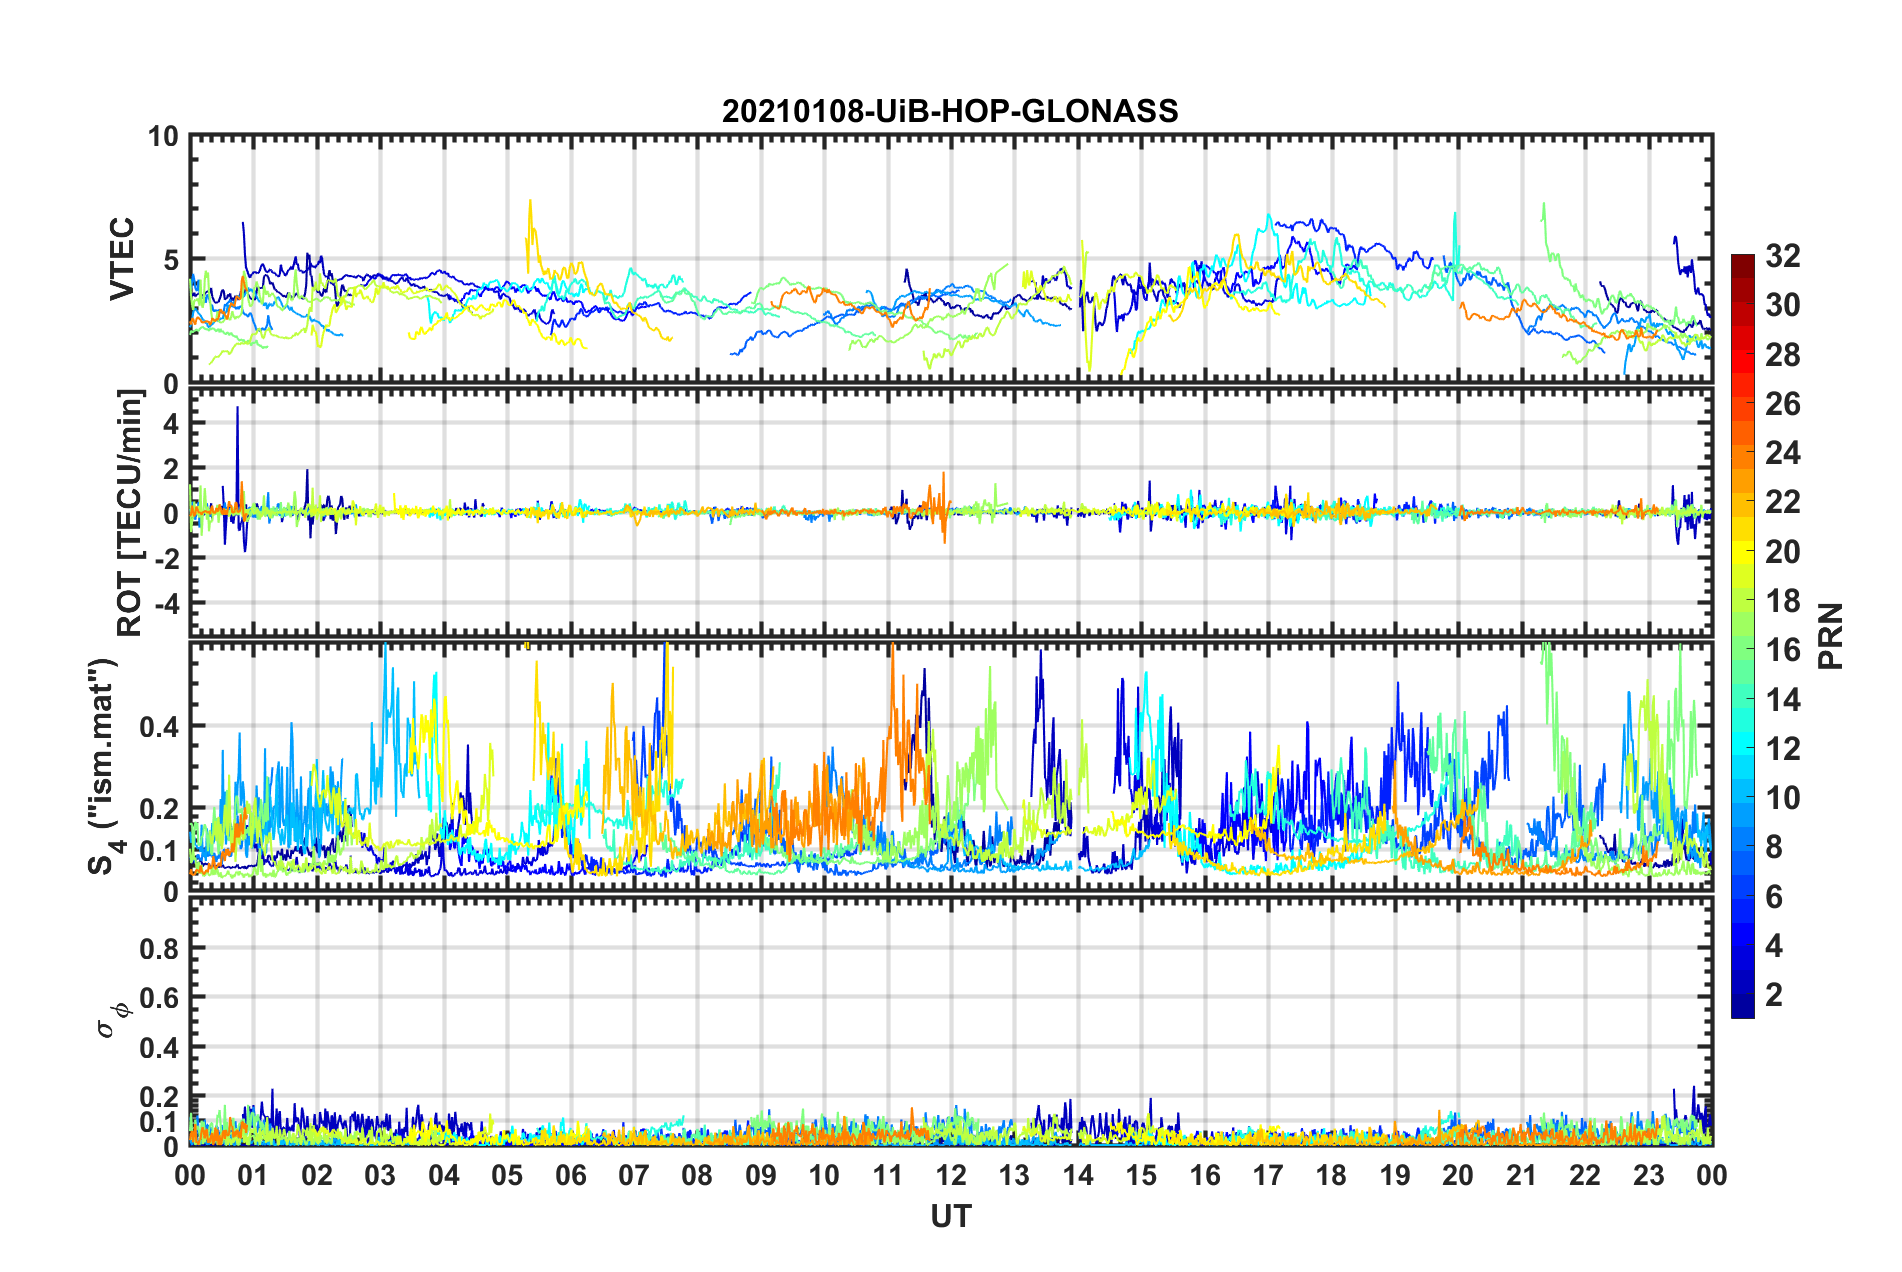Select colorbar tick label 12
Image resolution: width=1902 pixels, height=1272 pixels.
[1783, 748]
